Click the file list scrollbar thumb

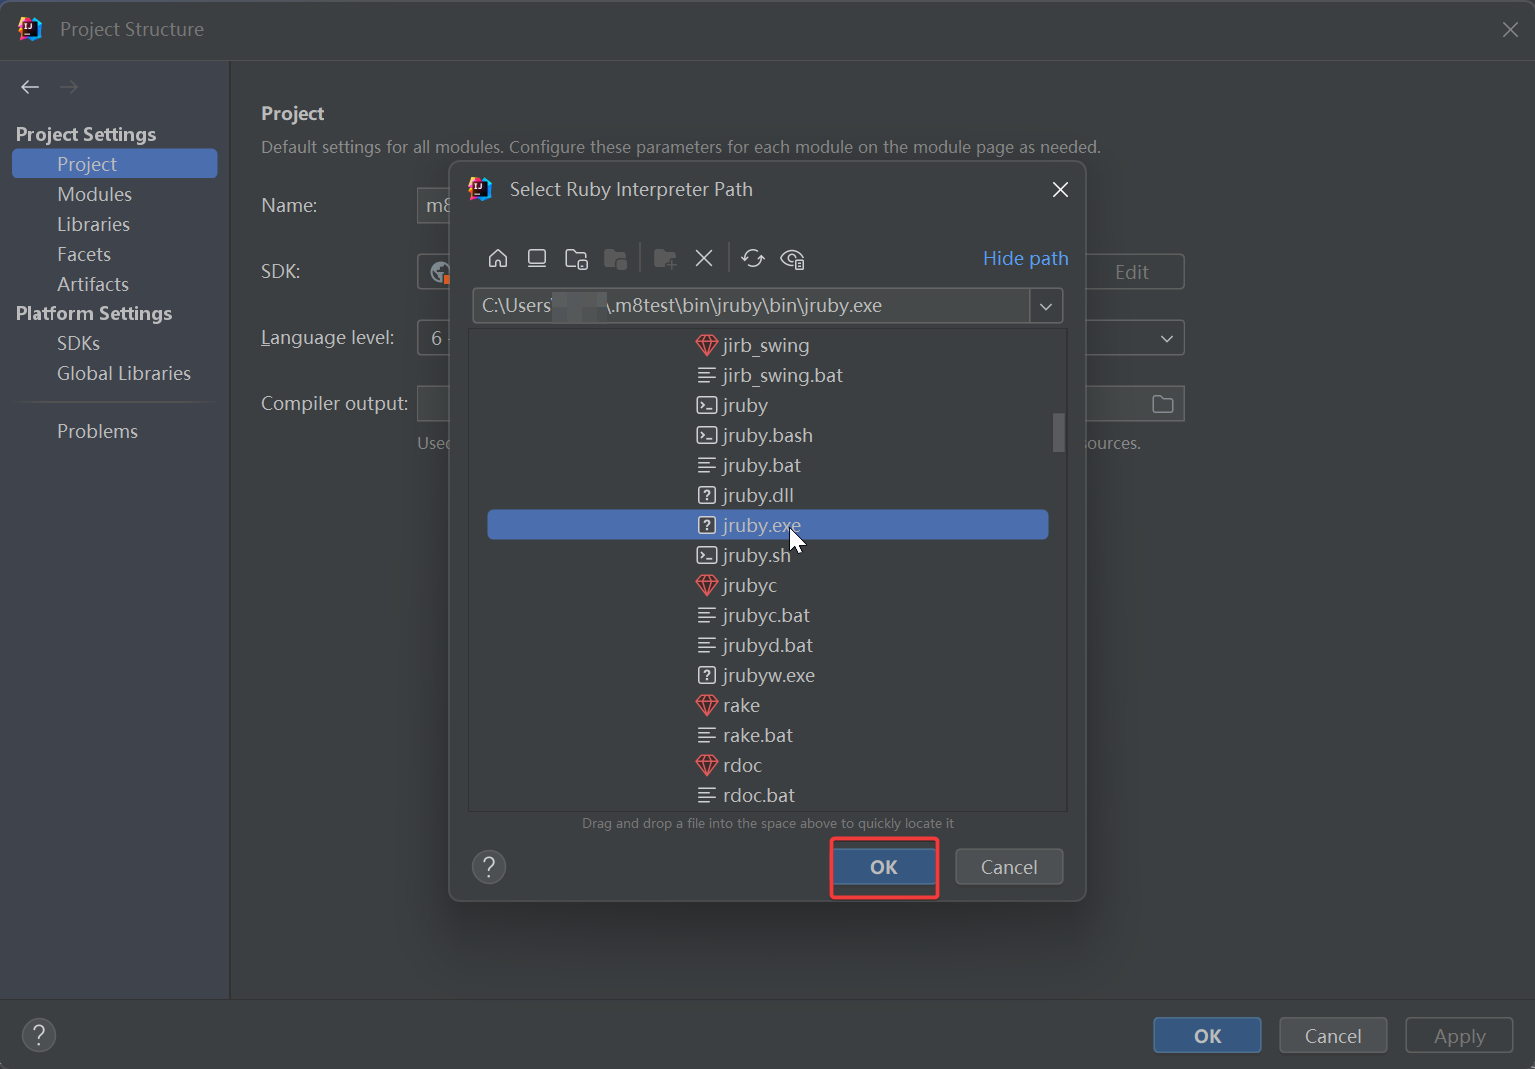tap(1058, 432)
